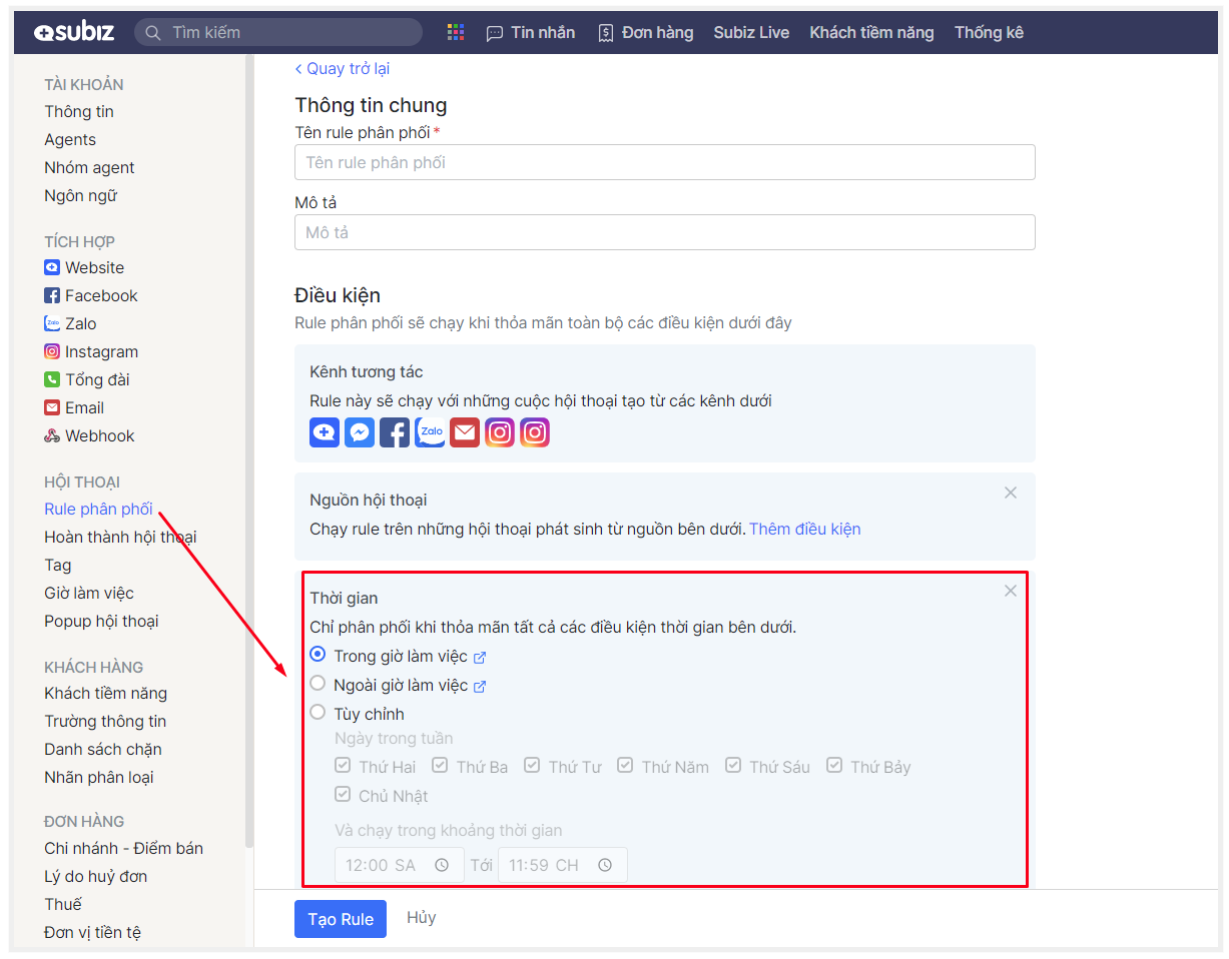Image resolution: width=1229 pixels, height=959 pixels.
Task: Choose the Tùy chỉnh time option
Action: point(318,713)
